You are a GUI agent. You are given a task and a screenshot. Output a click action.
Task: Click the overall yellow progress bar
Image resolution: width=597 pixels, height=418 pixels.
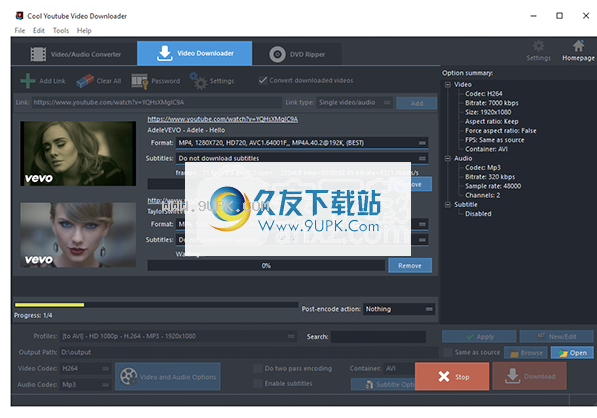tap(156, 305)
